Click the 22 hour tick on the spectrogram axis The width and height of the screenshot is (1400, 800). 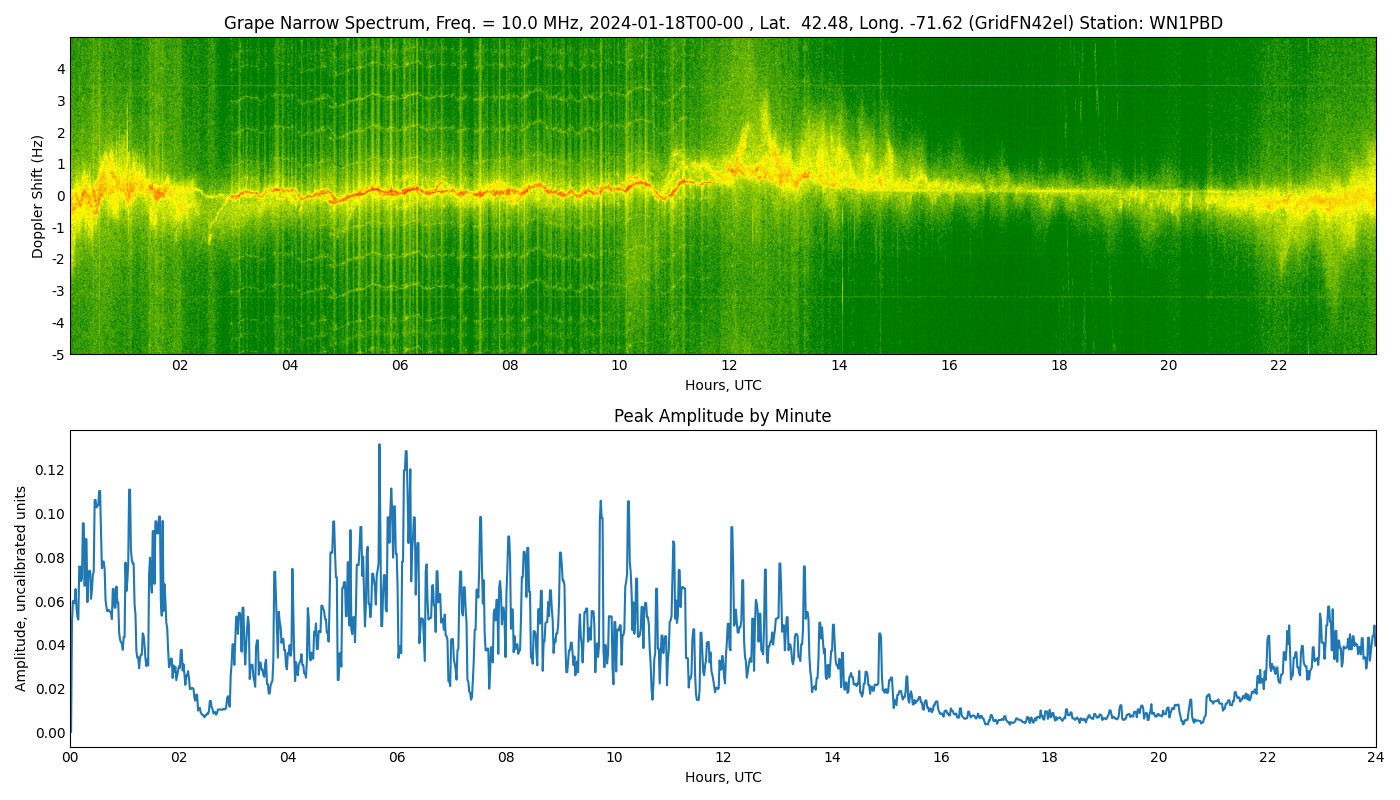click(1278, 366)
